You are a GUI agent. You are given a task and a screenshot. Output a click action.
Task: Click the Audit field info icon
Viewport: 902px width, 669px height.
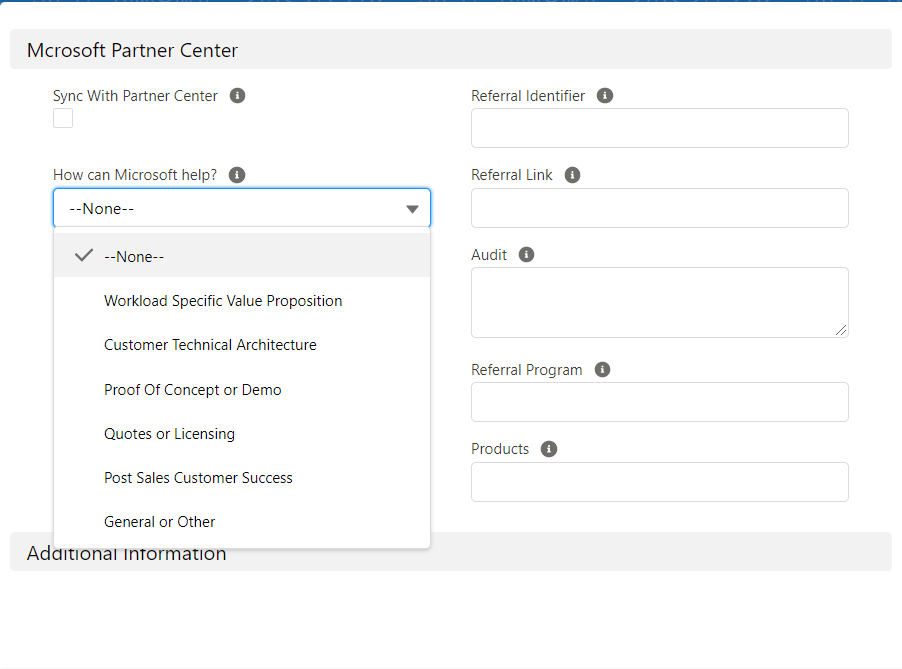527,255
